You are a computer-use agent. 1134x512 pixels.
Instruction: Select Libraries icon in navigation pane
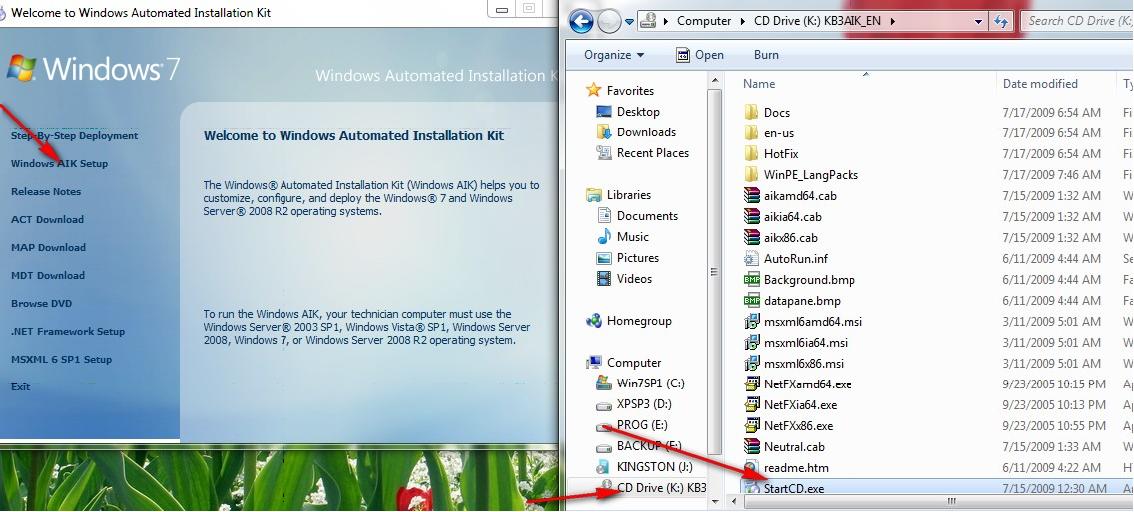tap(594, 195)
